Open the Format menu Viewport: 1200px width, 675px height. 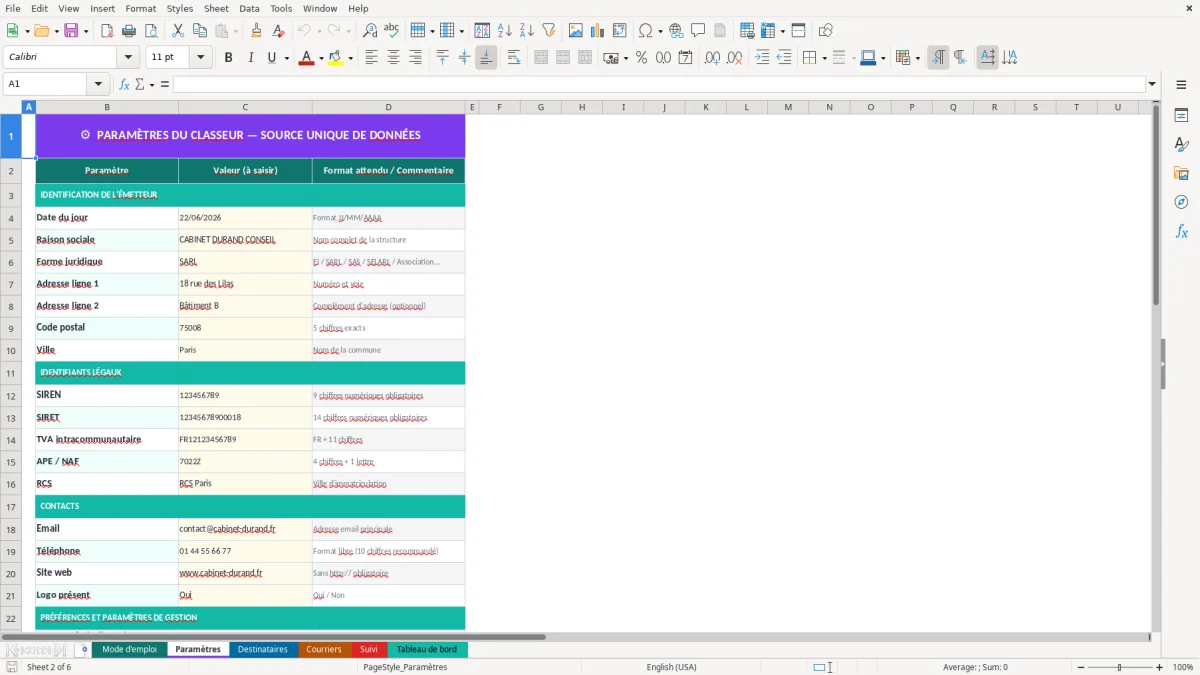tap(140, 8)
